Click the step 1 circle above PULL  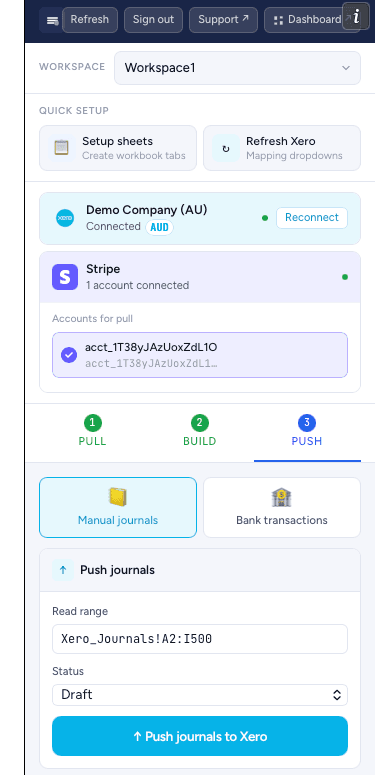[92, 423]
